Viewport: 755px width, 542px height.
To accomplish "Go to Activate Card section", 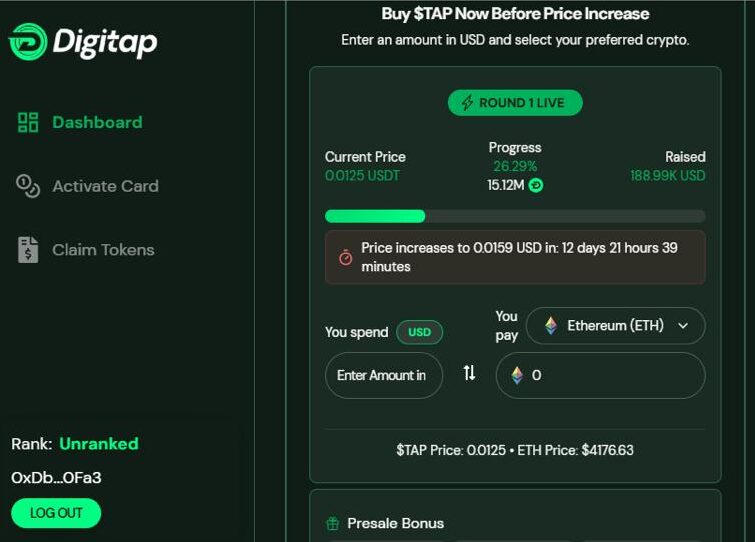I will 87,186.
